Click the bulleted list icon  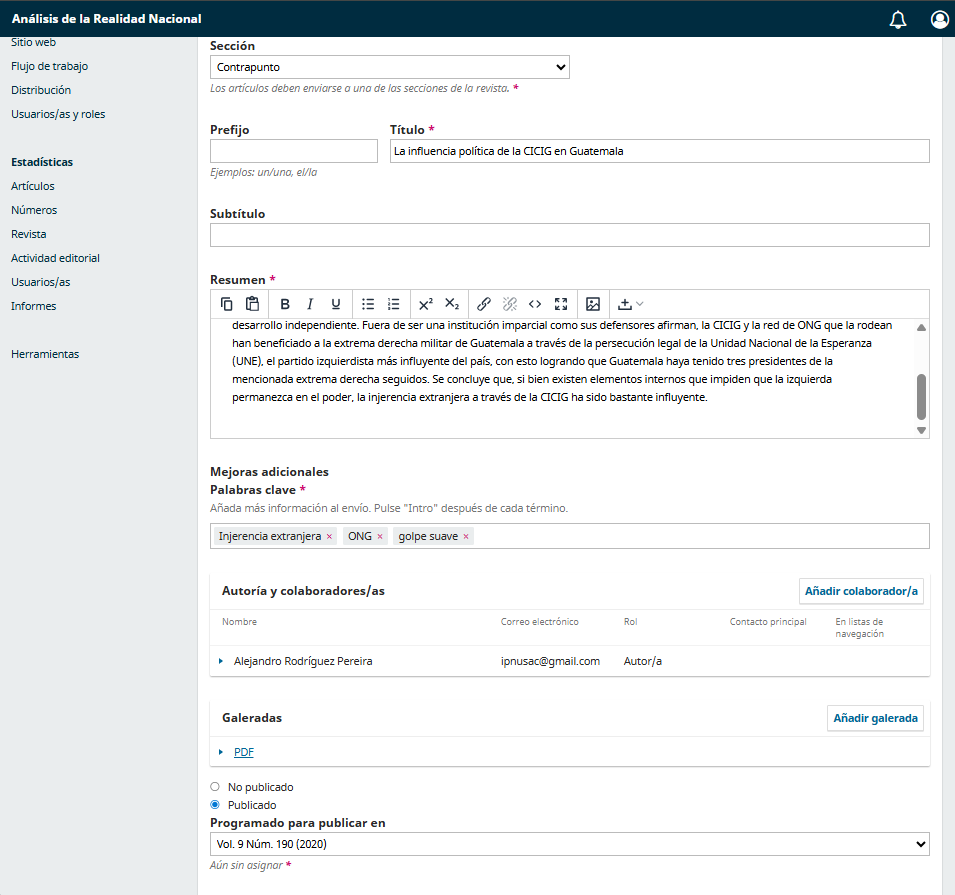(368, 304)
